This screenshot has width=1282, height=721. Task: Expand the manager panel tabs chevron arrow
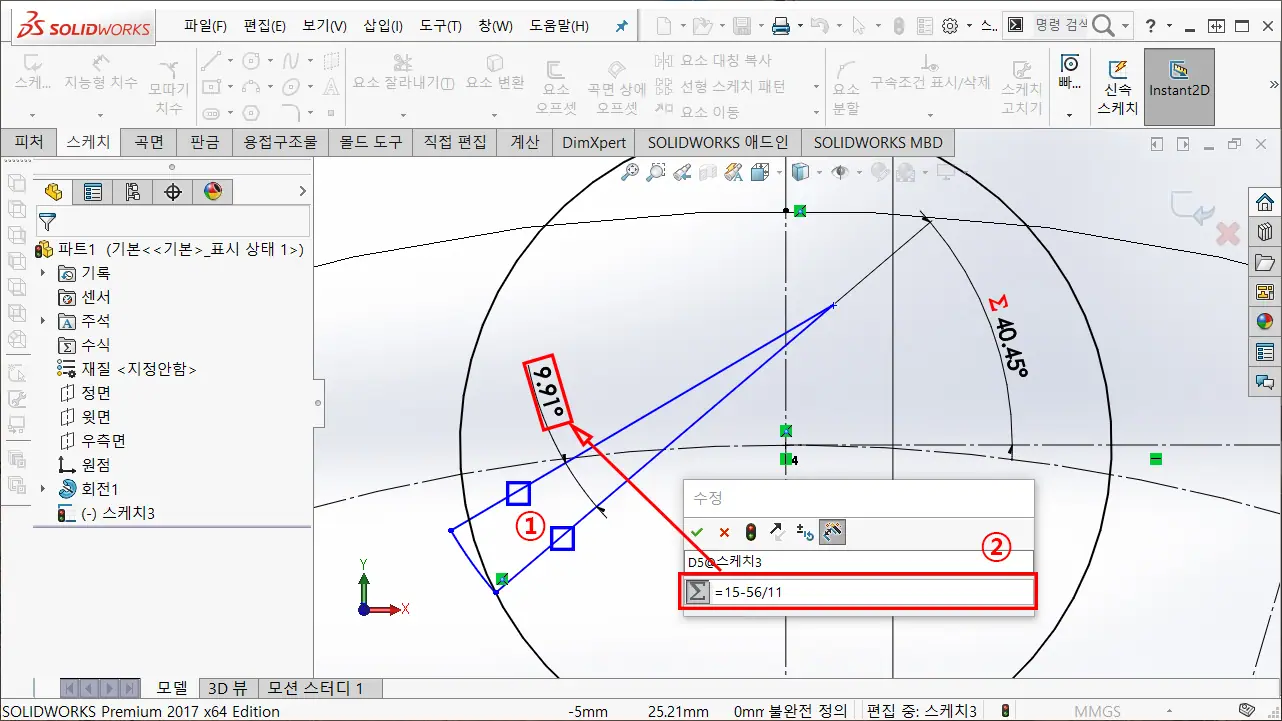303,191
